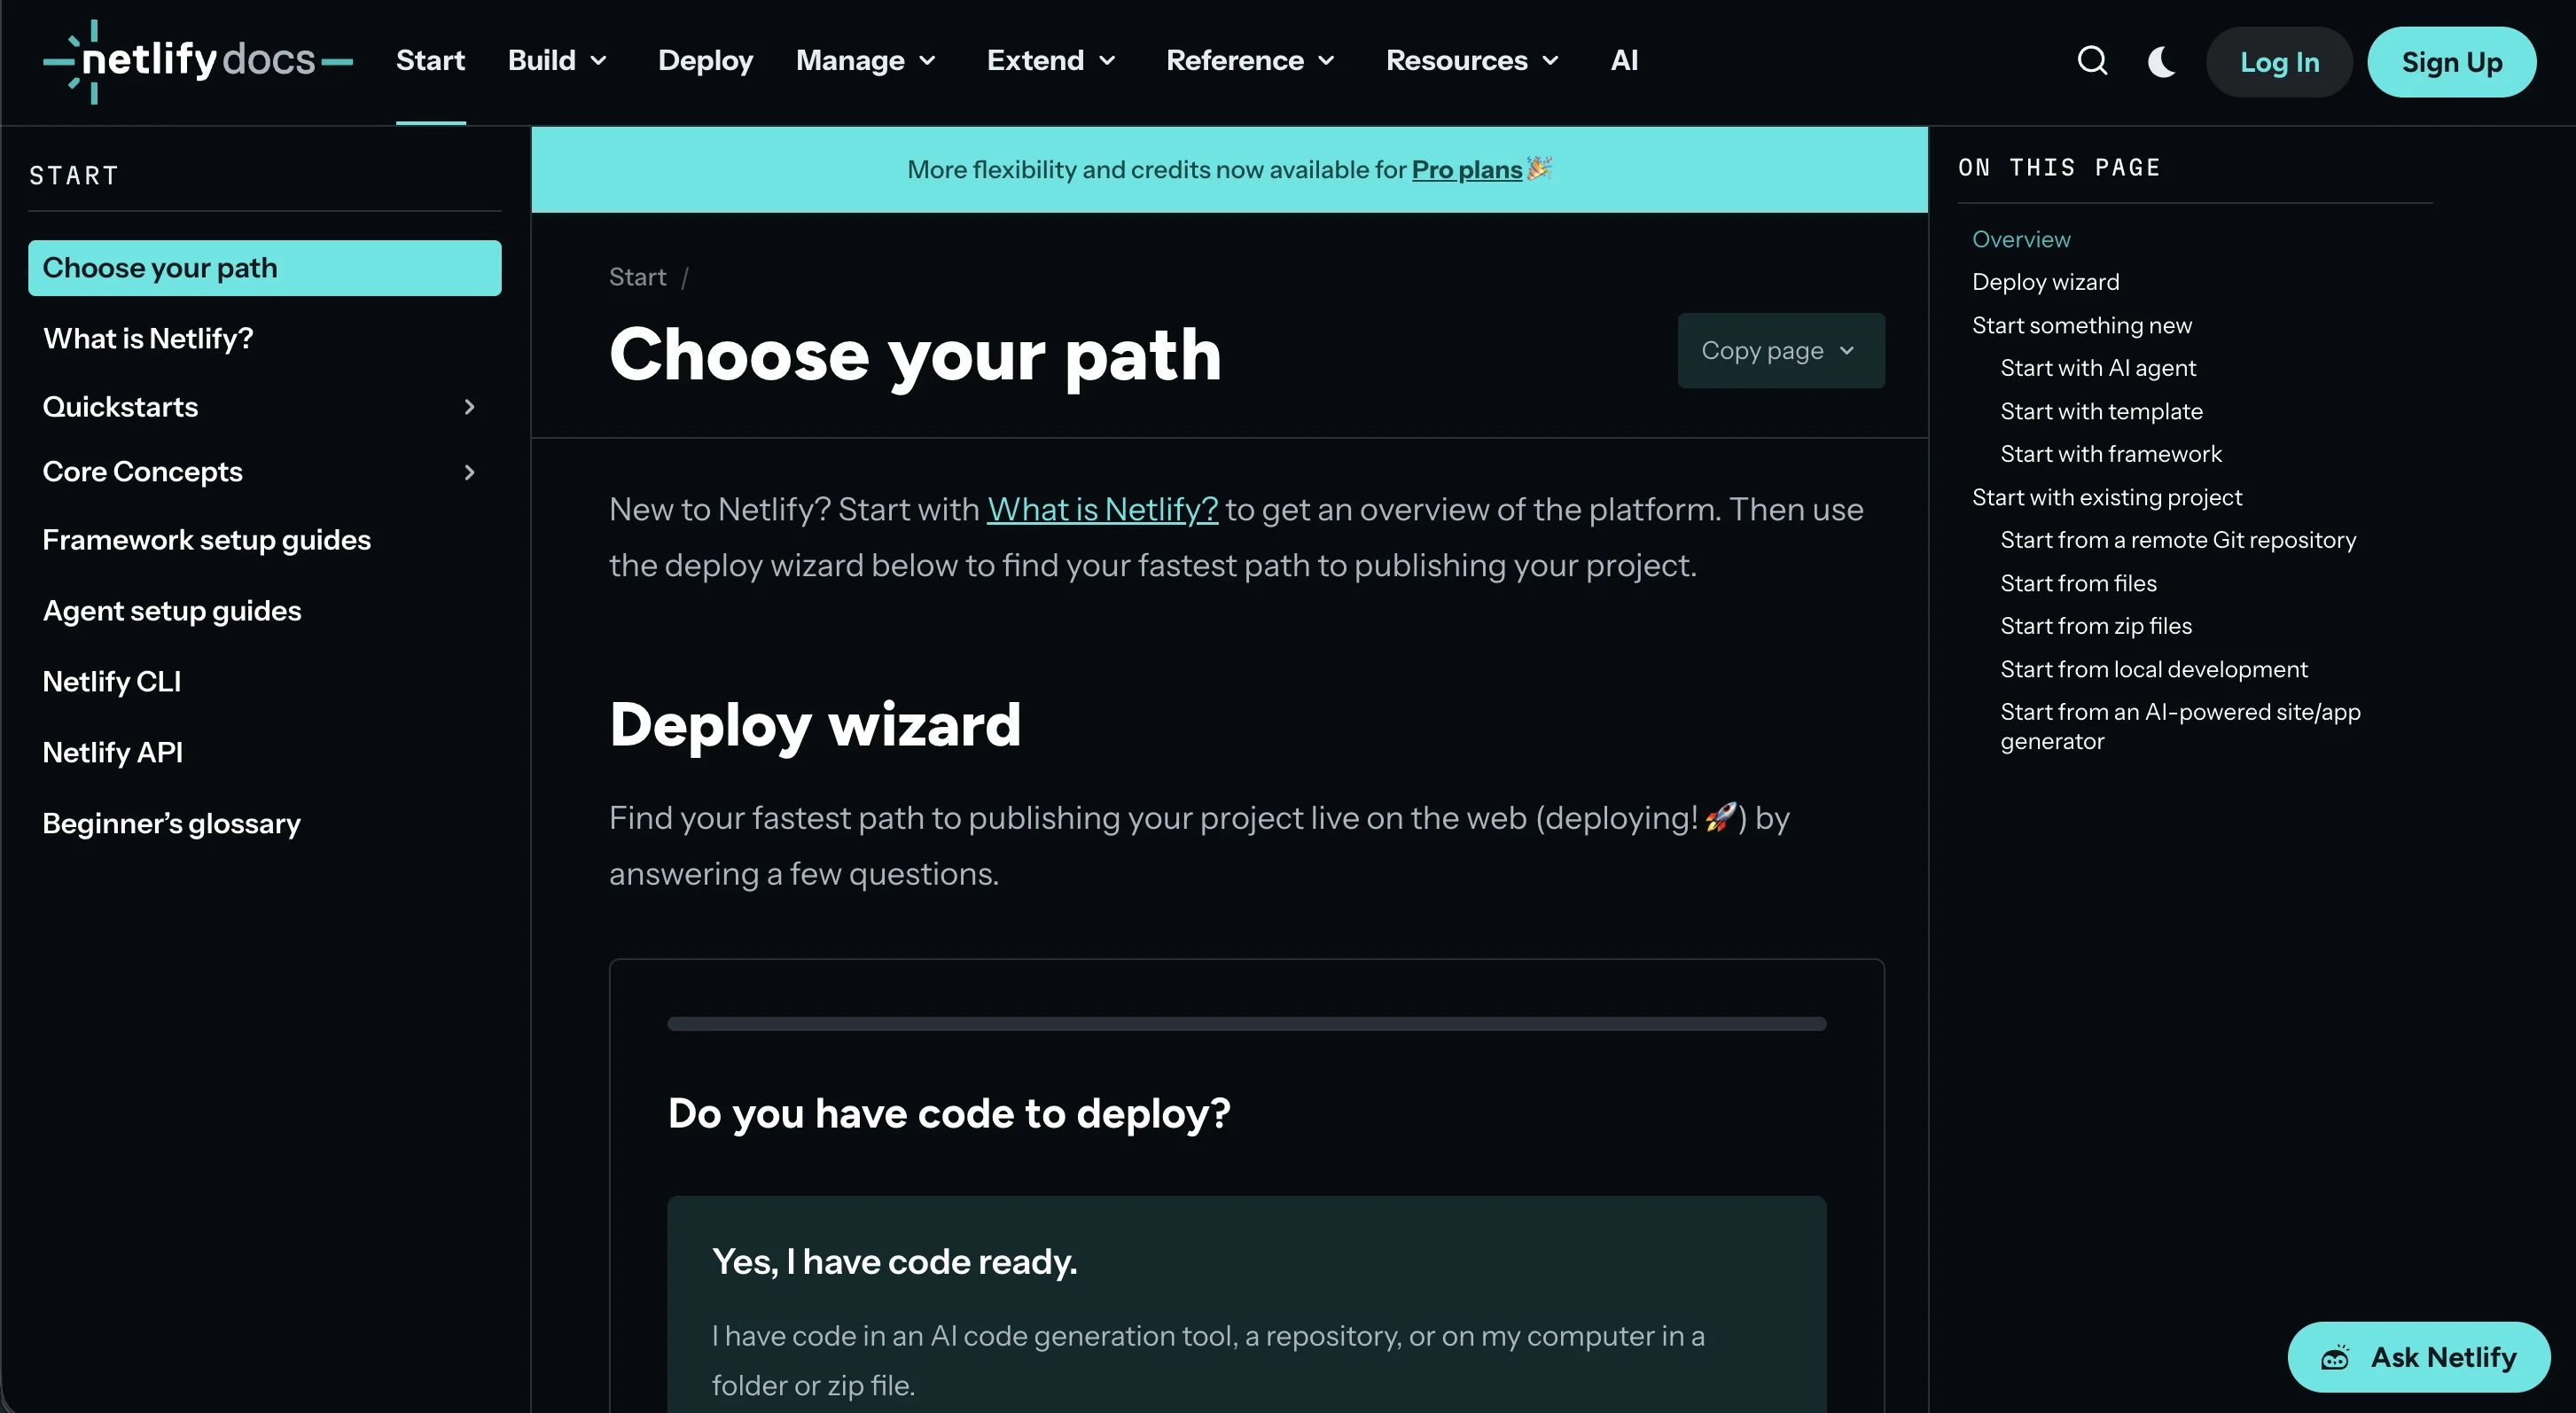Expand the Extend menu
2576x1413 pixels.
pos(1051,61)
